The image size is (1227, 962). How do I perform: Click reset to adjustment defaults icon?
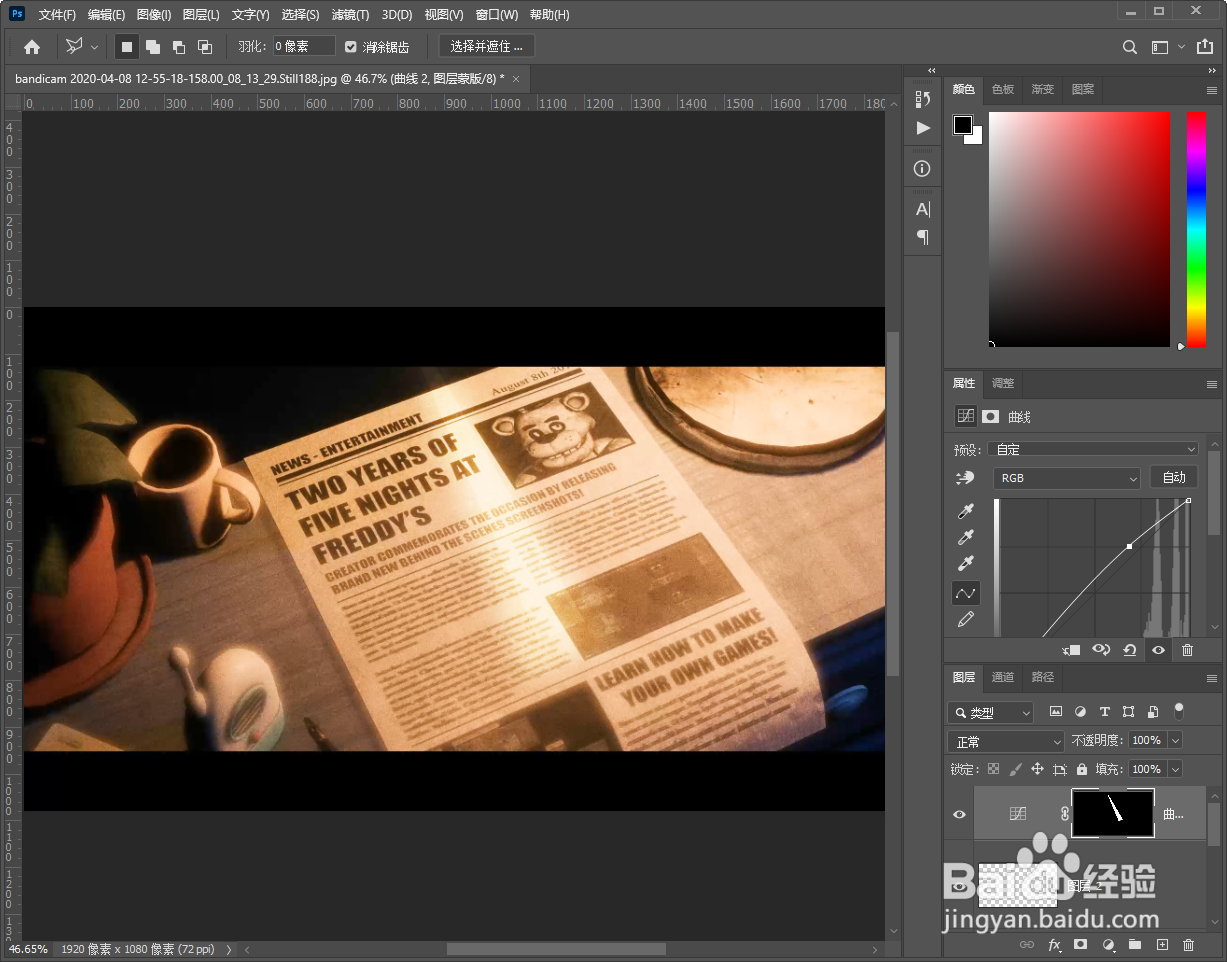tap(1130, 650)
